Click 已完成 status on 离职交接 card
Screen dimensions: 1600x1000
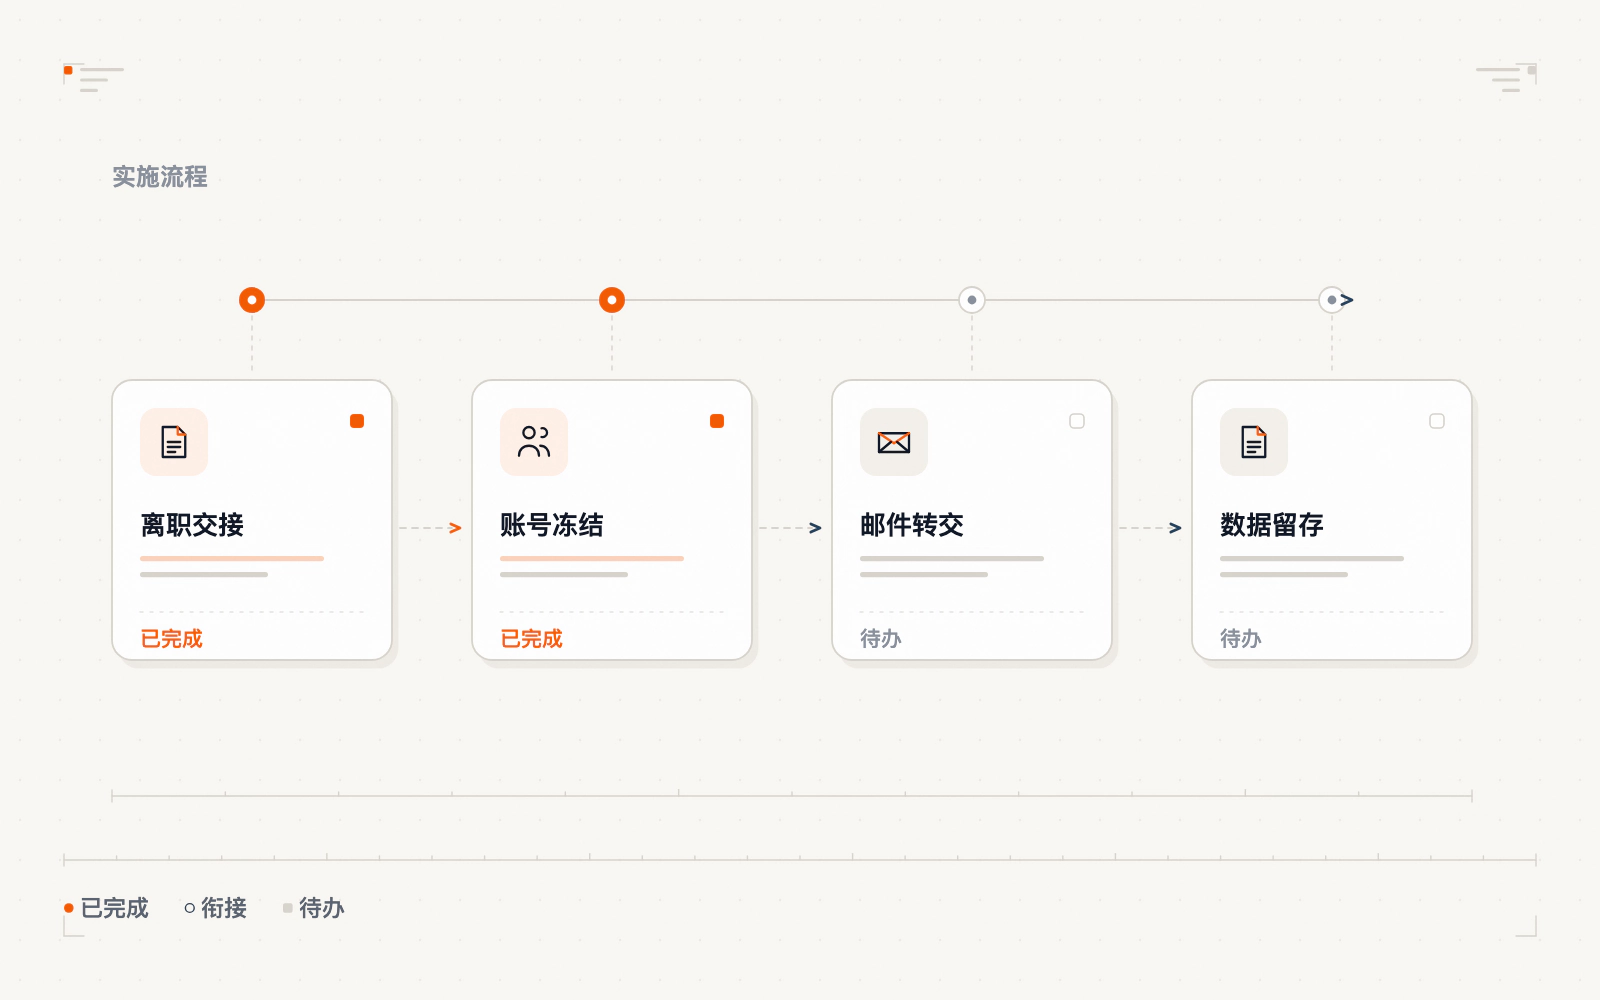[x=171, y=639]
